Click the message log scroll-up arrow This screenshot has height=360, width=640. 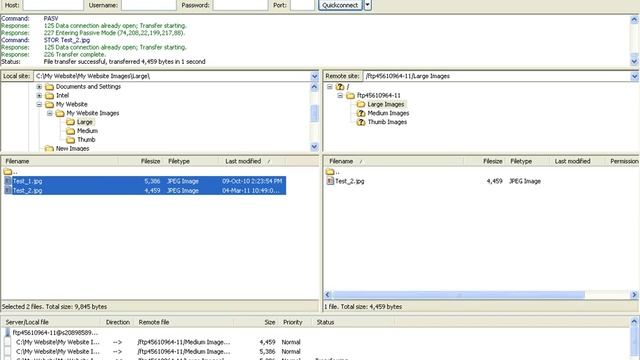pyautogui.click(x=634, y=19)
